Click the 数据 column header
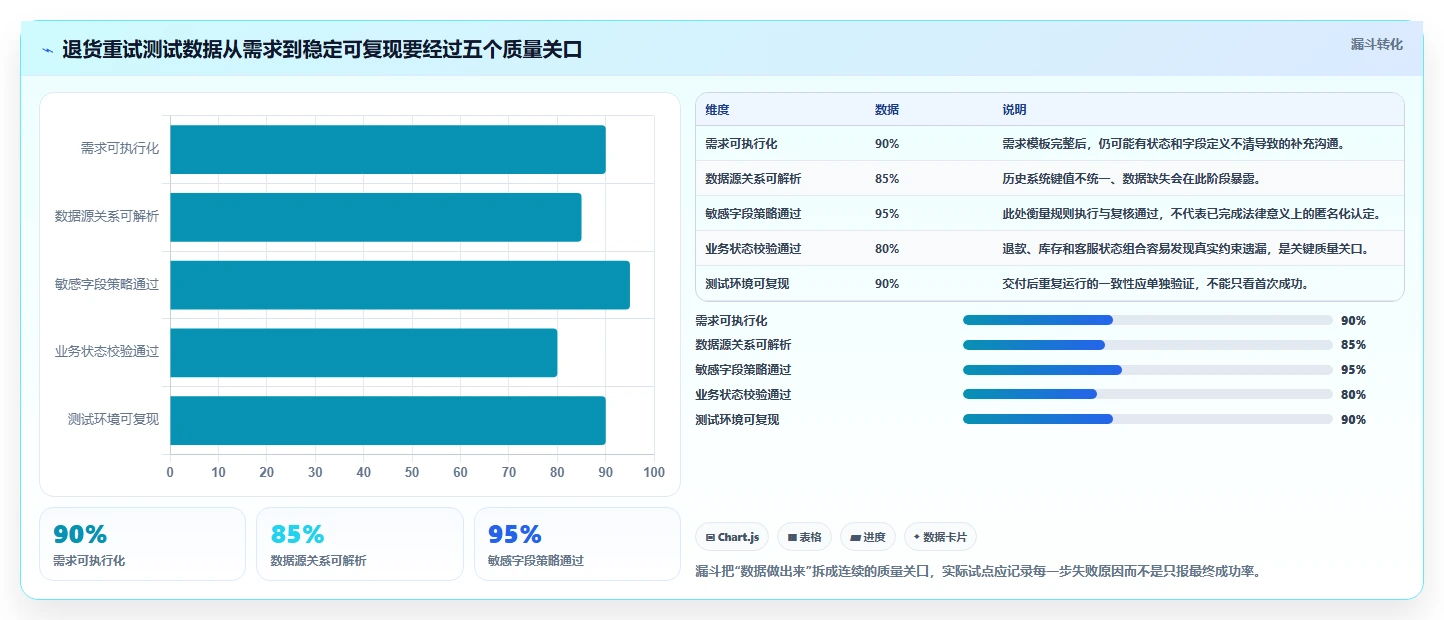The width and height of the screenshot is (1444, 620). pos(887,110)
